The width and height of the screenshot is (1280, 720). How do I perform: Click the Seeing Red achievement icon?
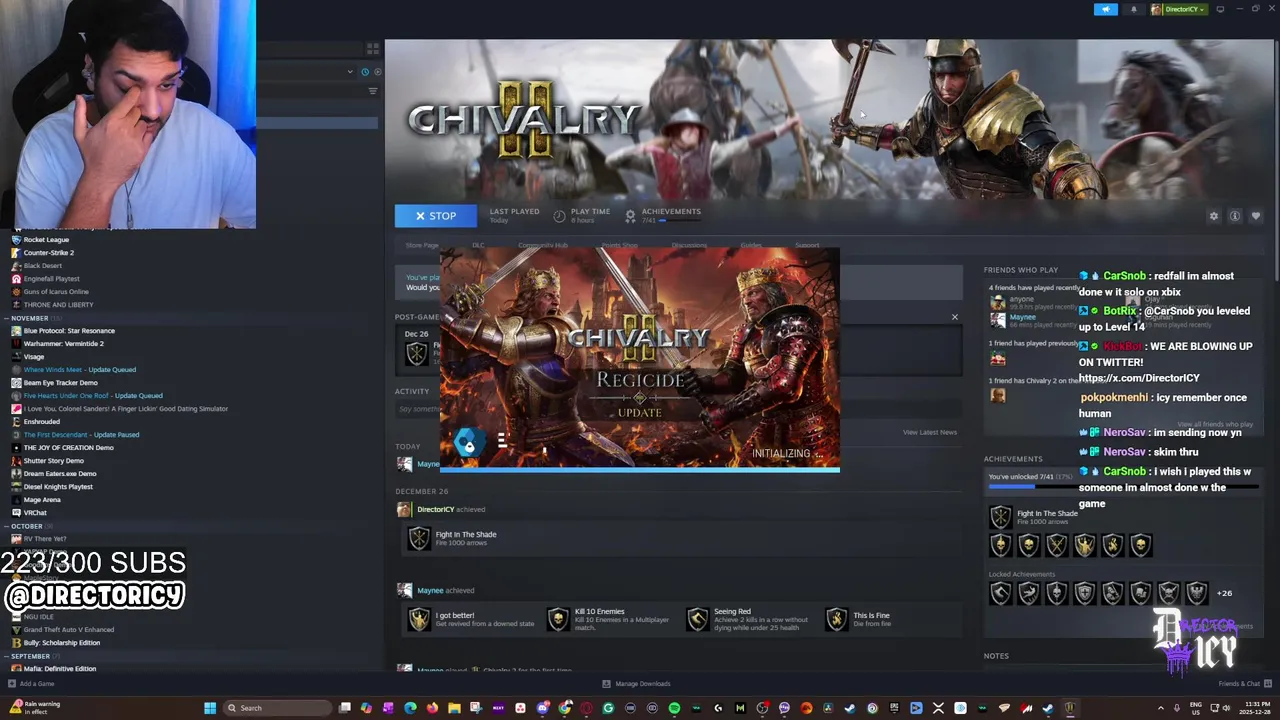tap(697, 619)
